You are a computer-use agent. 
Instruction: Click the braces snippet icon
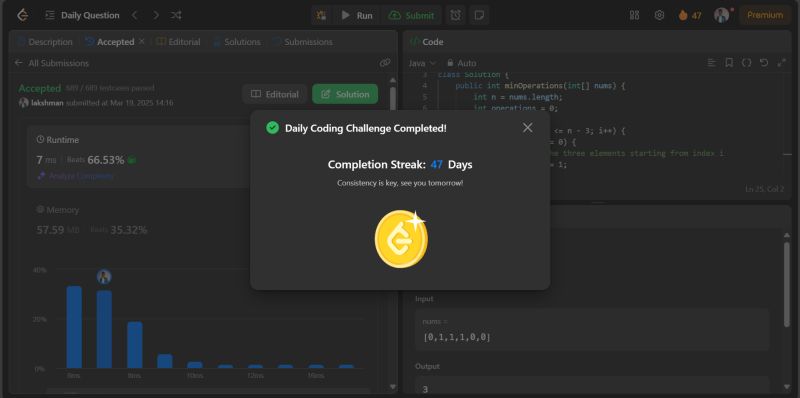[x=746, y=63]
